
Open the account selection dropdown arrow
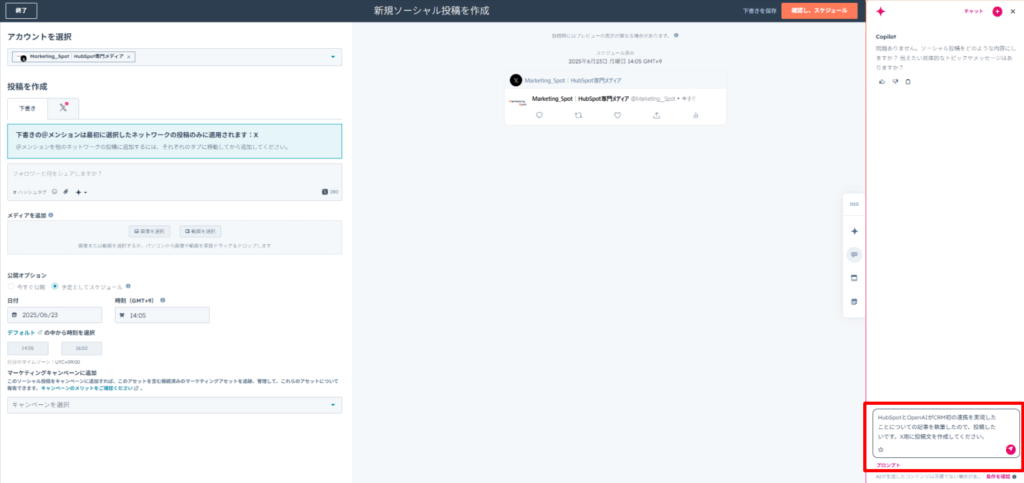[333, 57]
